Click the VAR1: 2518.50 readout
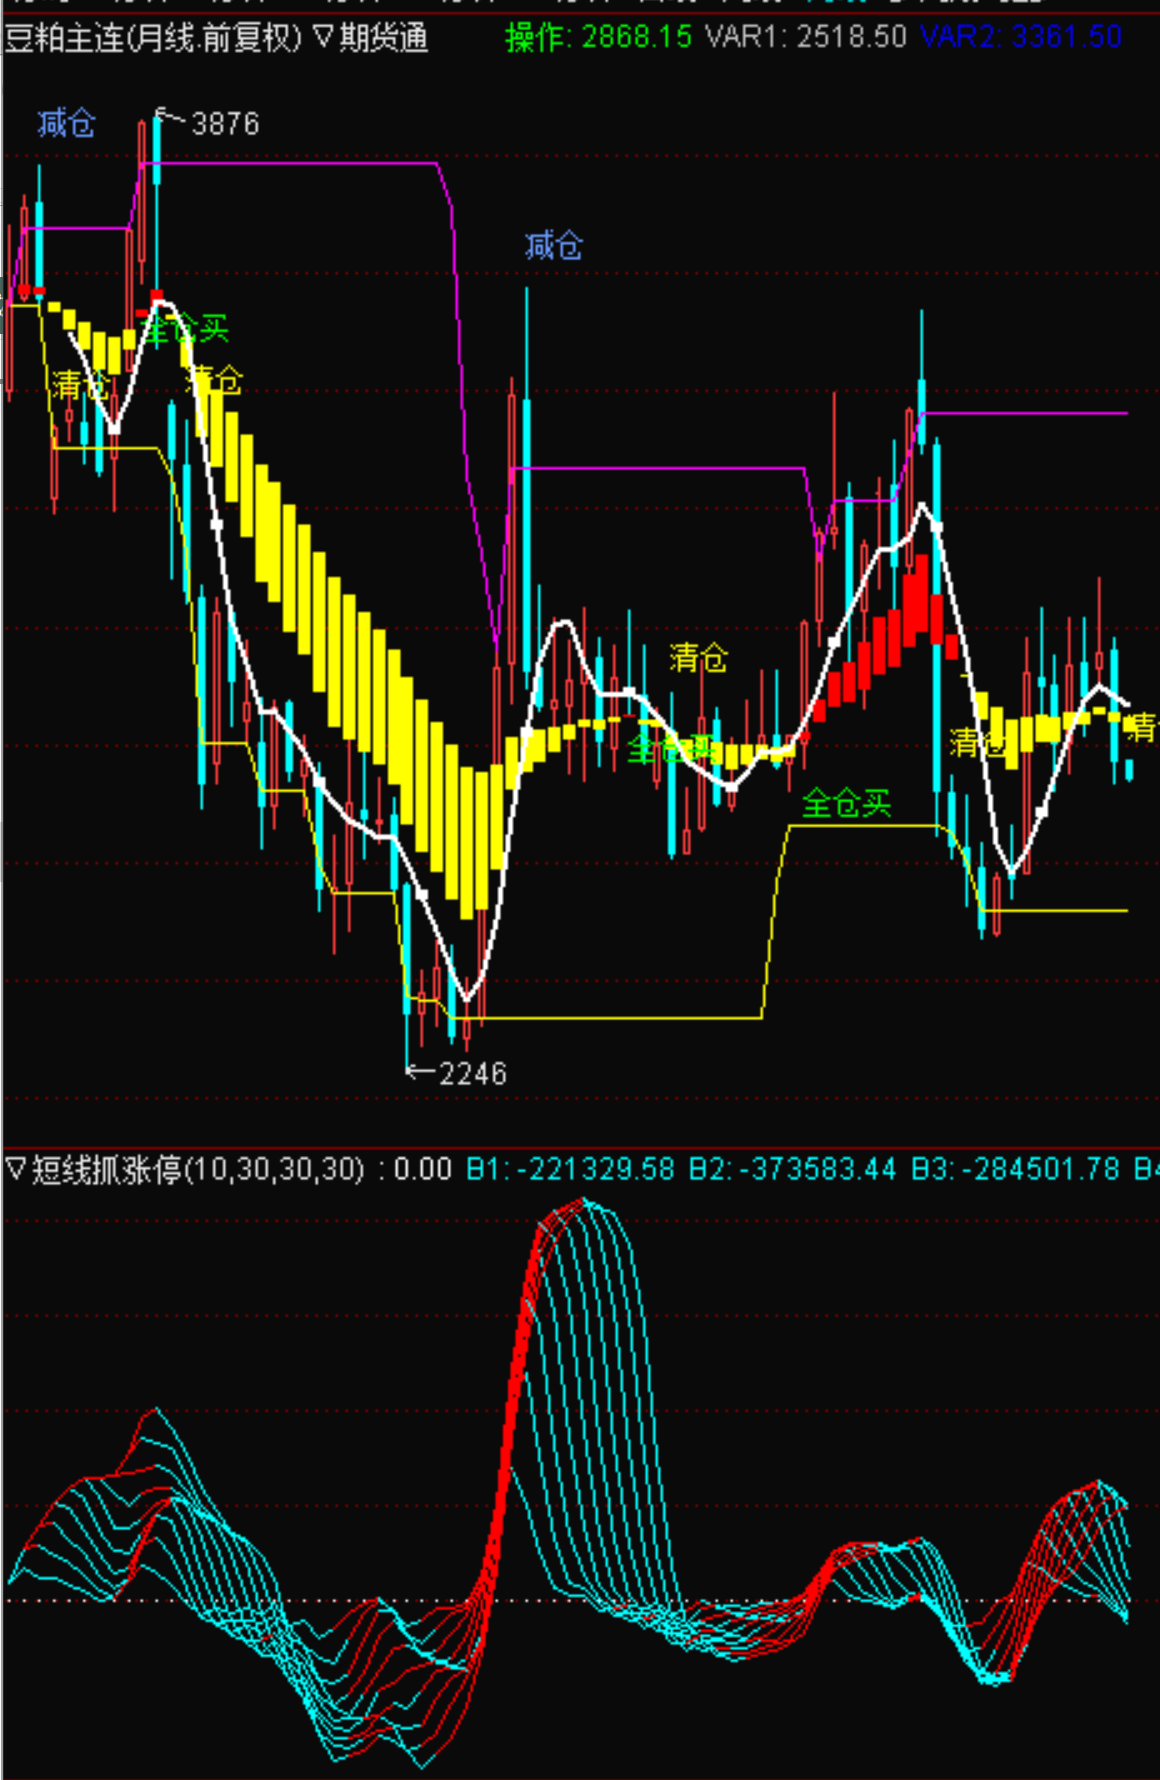The height and width of the screenshot is (1780, 1160). 806,37
